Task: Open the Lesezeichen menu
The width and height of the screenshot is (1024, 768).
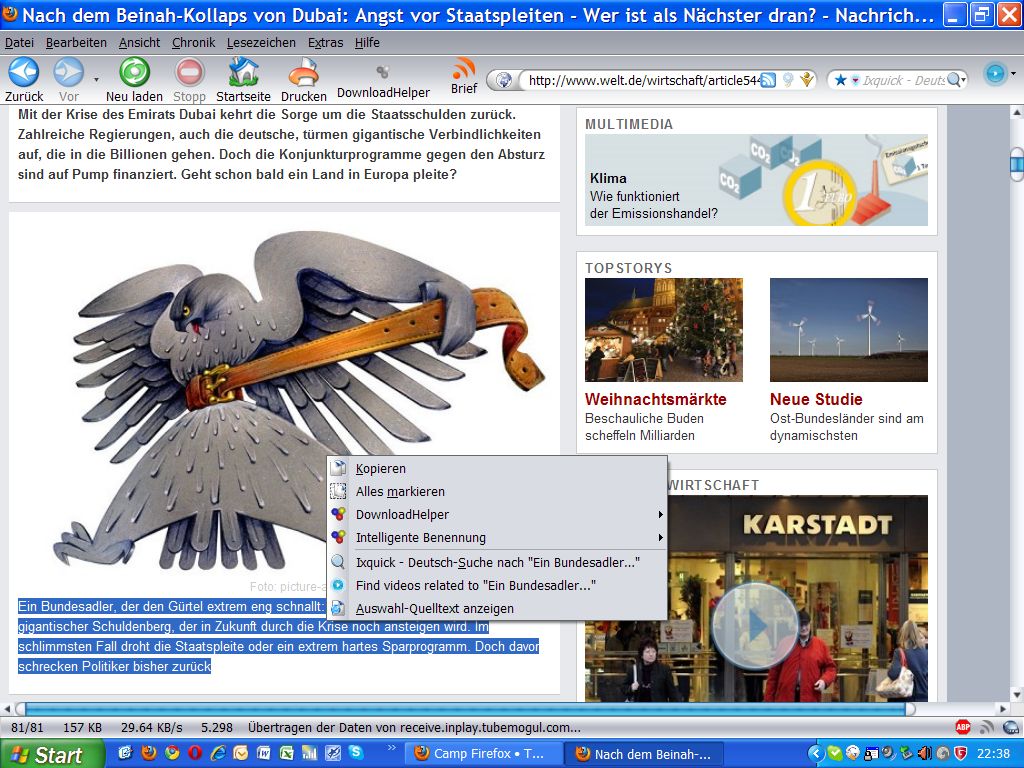Action: 261,43
